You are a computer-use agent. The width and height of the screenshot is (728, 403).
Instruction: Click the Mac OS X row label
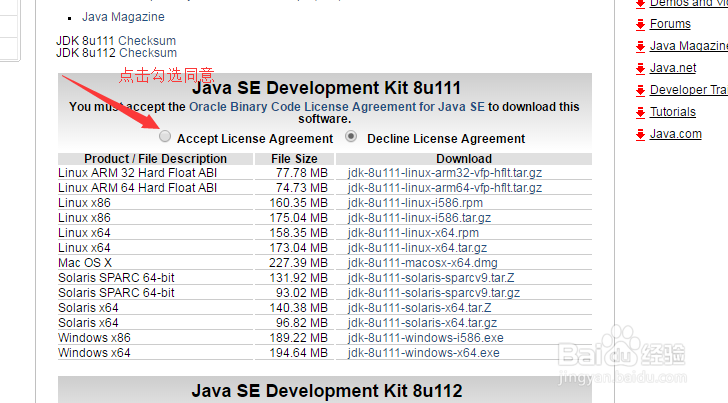coord(85,263)
